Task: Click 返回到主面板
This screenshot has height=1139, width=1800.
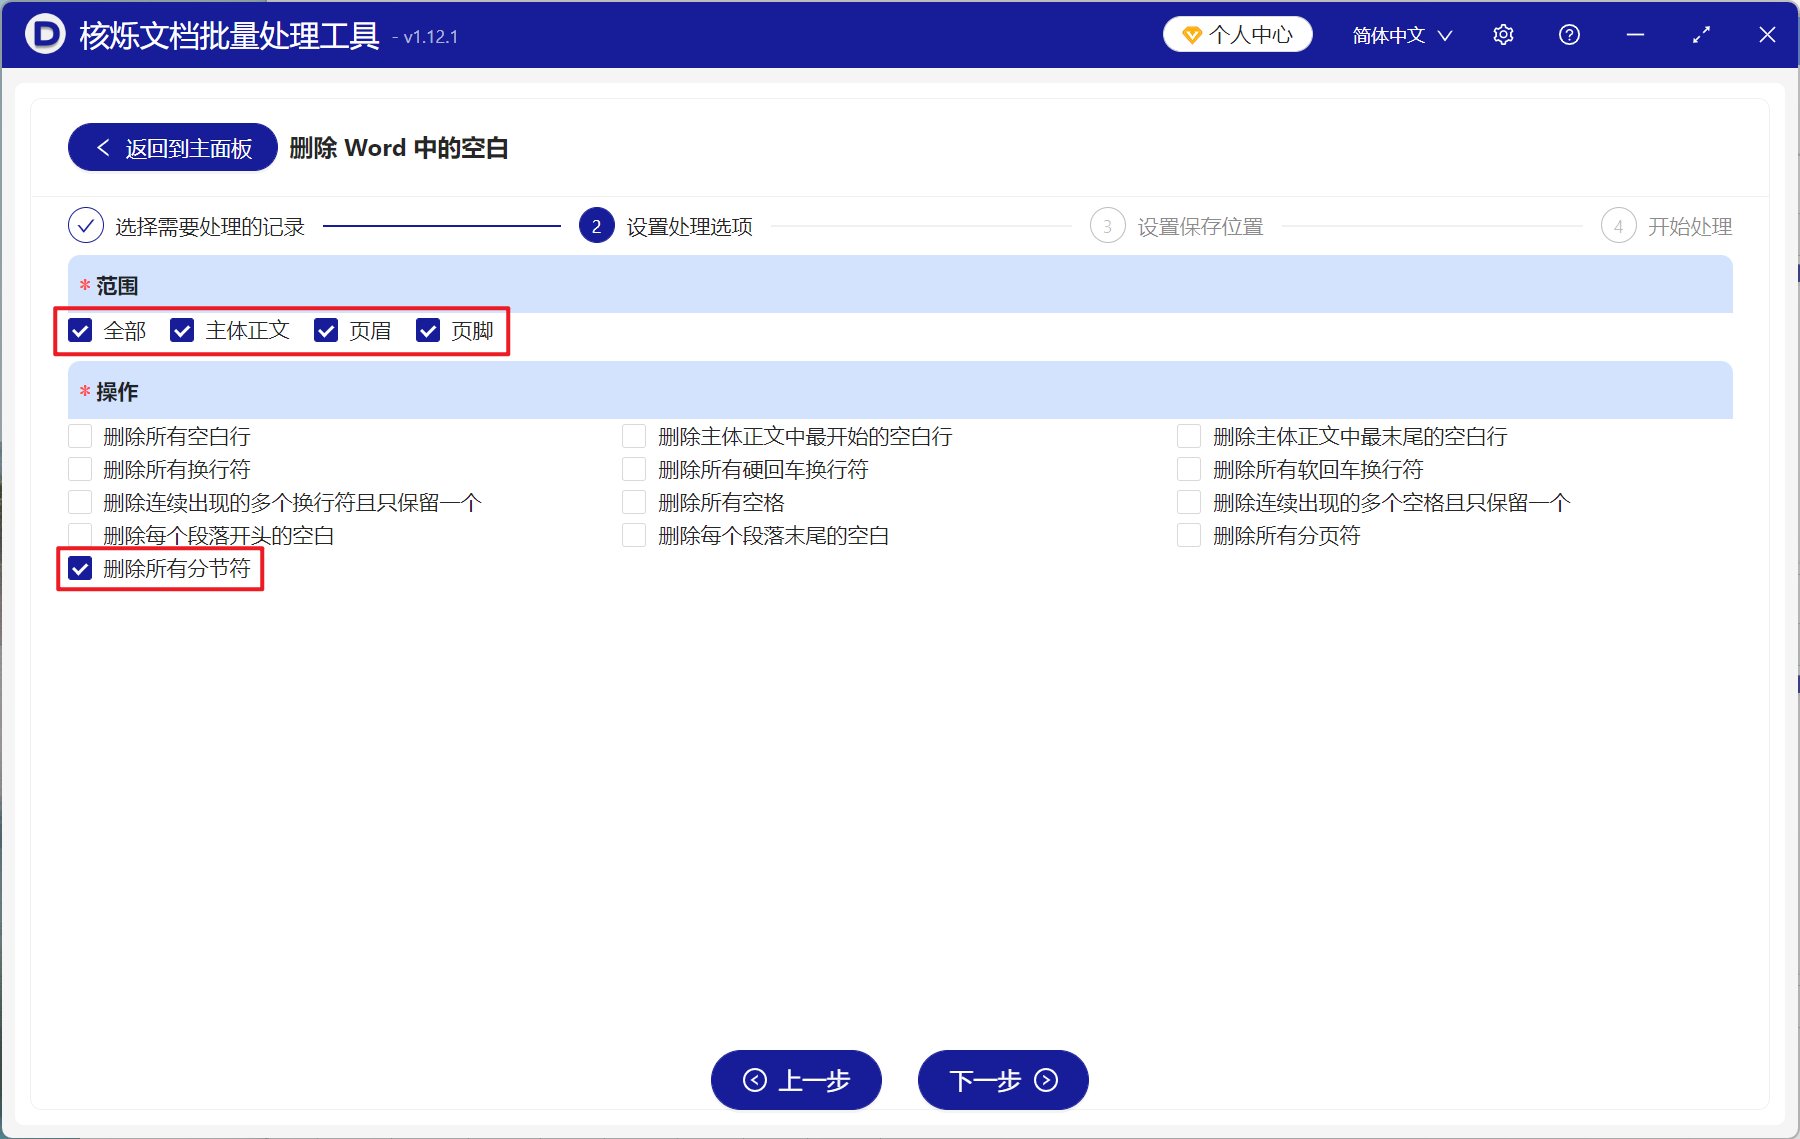Action: (x=171, y=147)
